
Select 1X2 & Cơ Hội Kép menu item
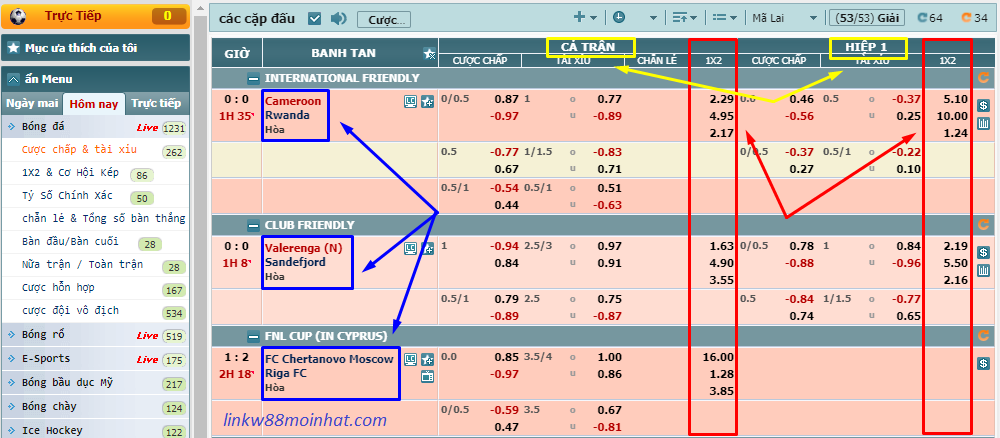[x=70, y=173]
